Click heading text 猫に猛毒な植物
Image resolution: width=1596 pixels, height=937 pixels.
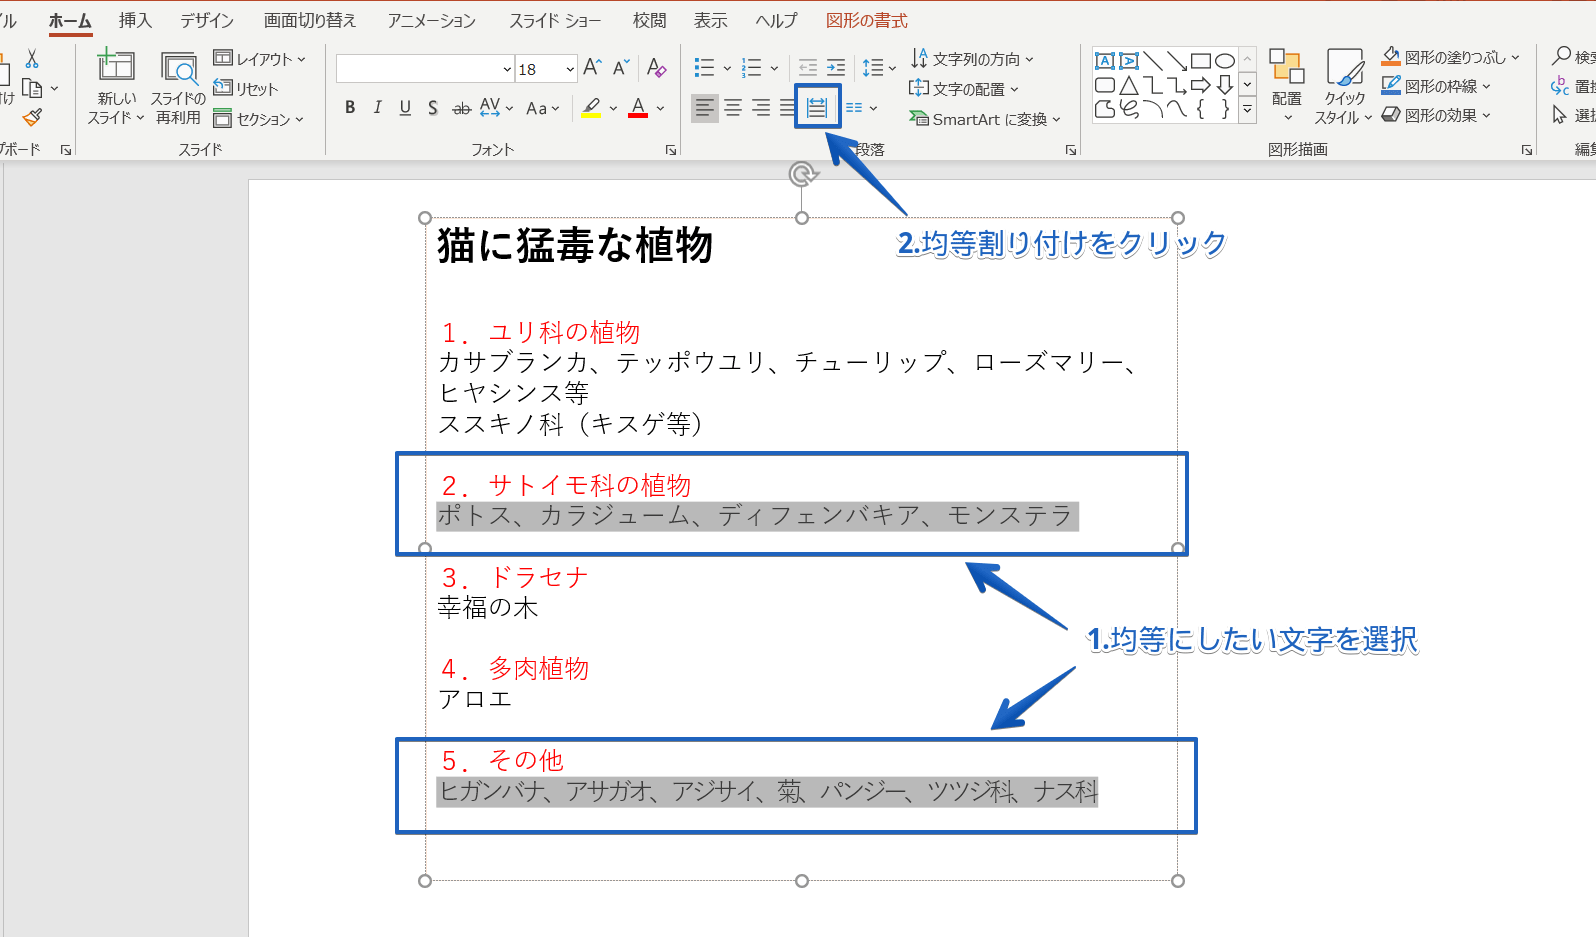(x=575, y=245)
